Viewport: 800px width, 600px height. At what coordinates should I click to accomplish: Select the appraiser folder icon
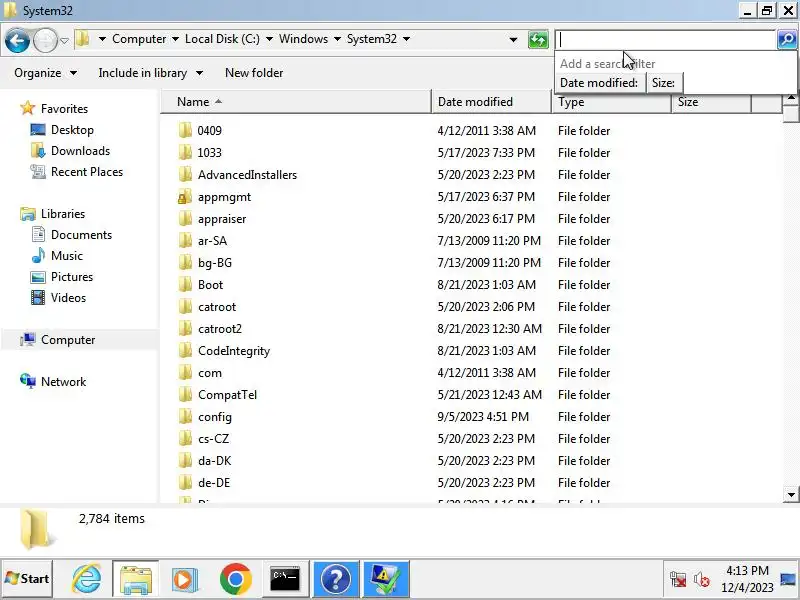pyautogui.click(x=185, y=218)
